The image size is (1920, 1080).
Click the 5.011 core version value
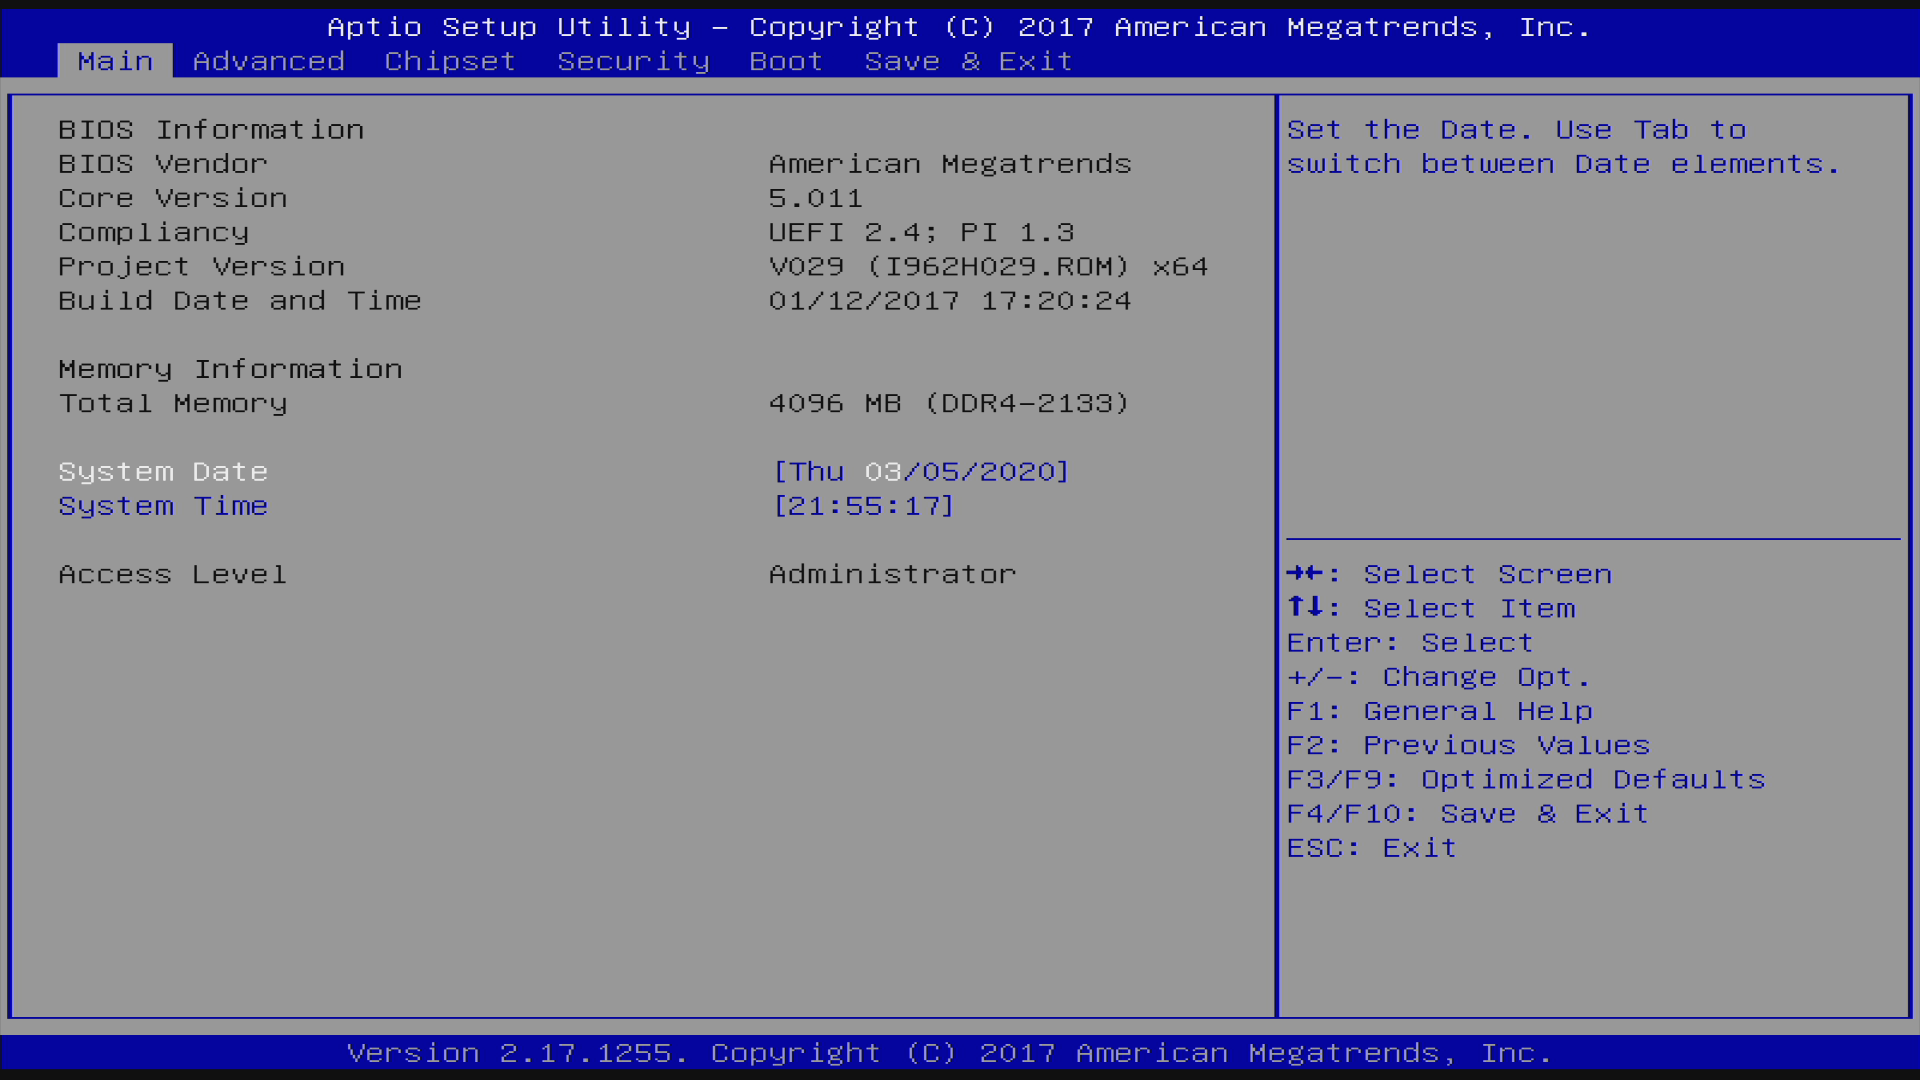pyautogui.click(x=815, y=198)
